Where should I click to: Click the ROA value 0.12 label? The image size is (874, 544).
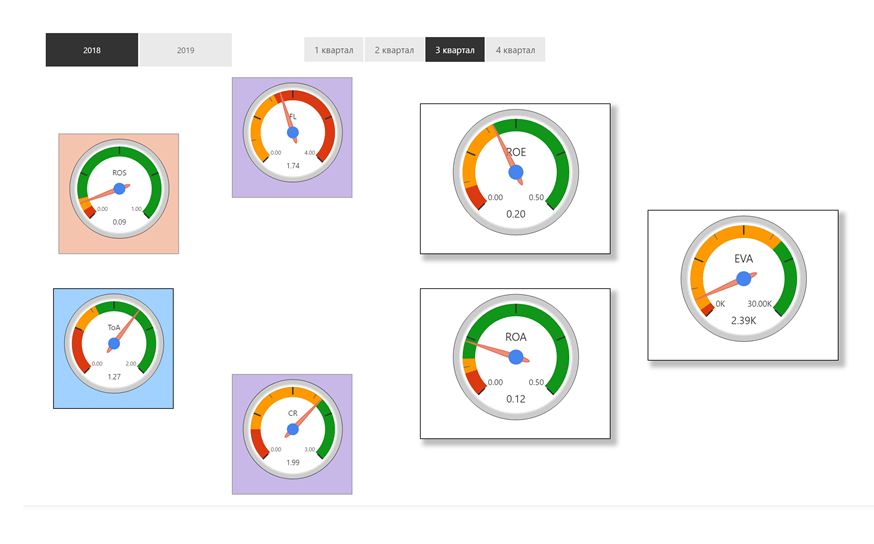point(516,399)
